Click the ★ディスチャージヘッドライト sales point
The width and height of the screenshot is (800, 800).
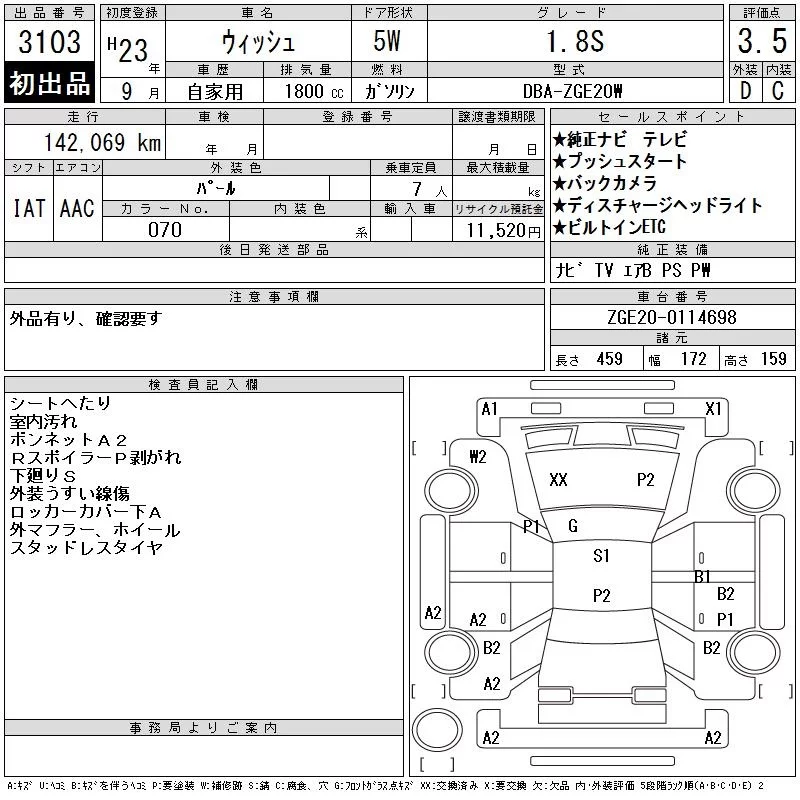coord(657,206)
